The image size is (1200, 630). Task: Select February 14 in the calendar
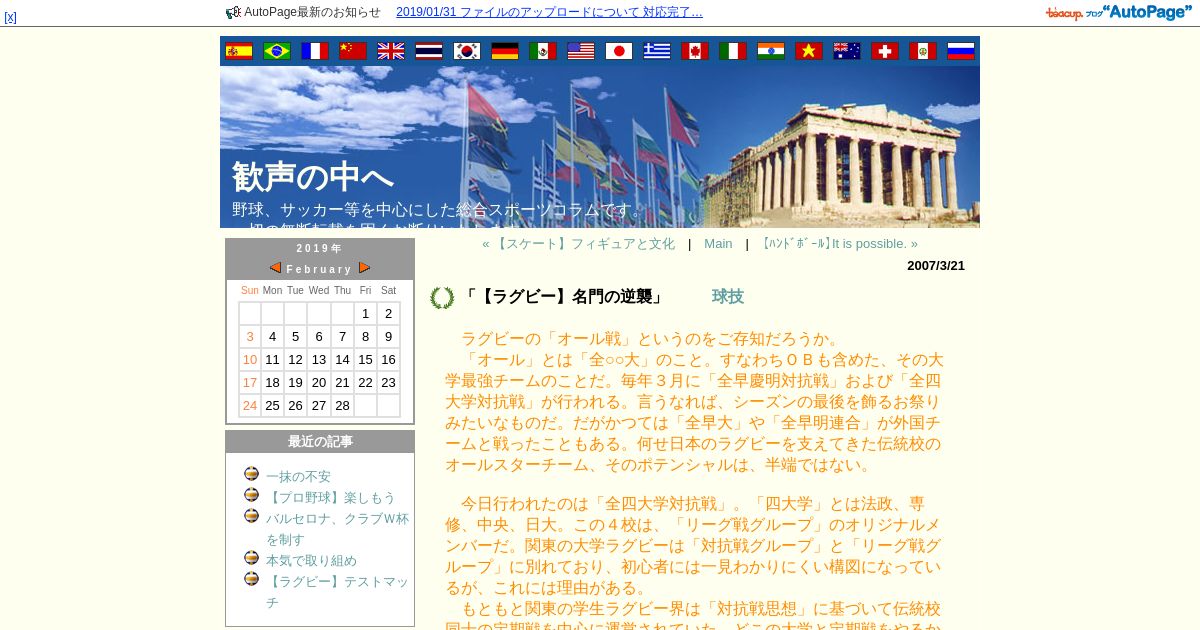pyautogui.click(x=342, y=360)
